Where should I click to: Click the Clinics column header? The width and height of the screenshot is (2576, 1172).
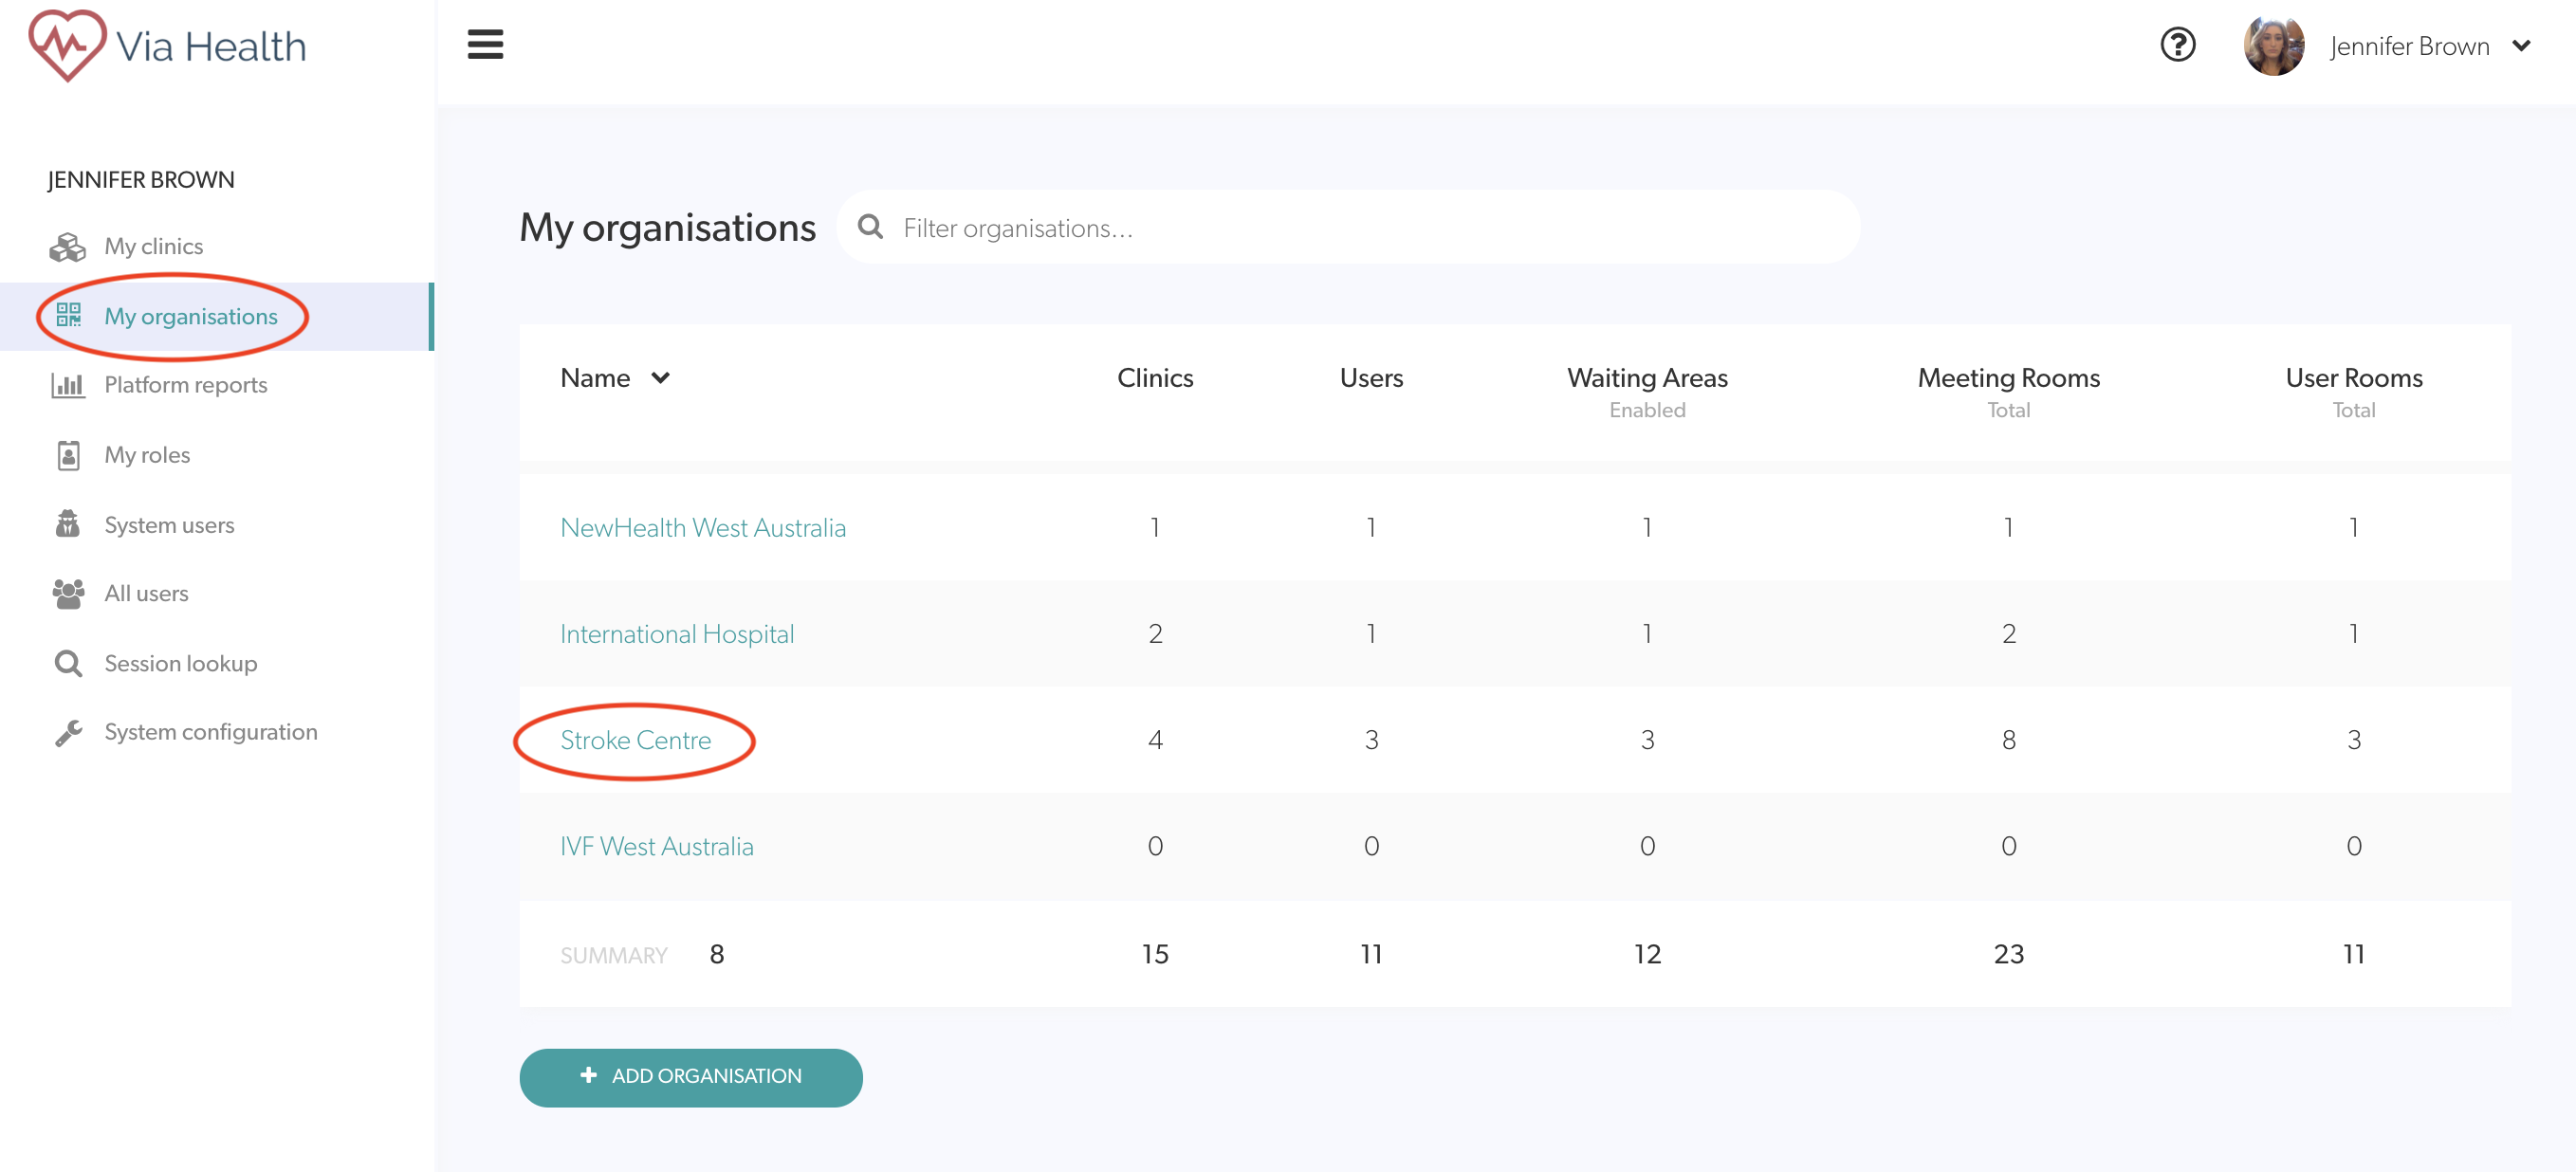pyautogui.click(x=1155, y=378)
